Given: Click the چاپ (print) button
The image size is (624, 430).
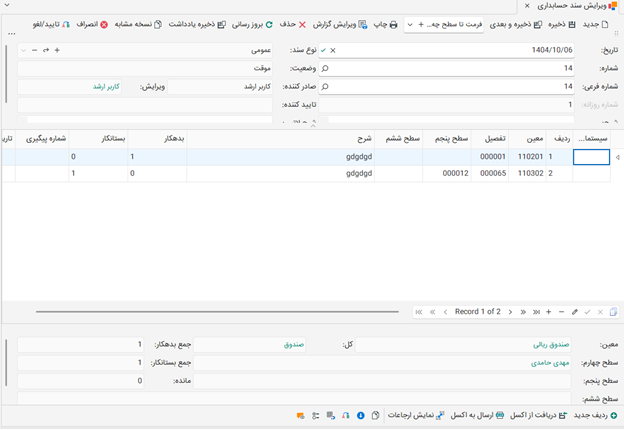Looking at the screenshot, I should coord(385,25).
